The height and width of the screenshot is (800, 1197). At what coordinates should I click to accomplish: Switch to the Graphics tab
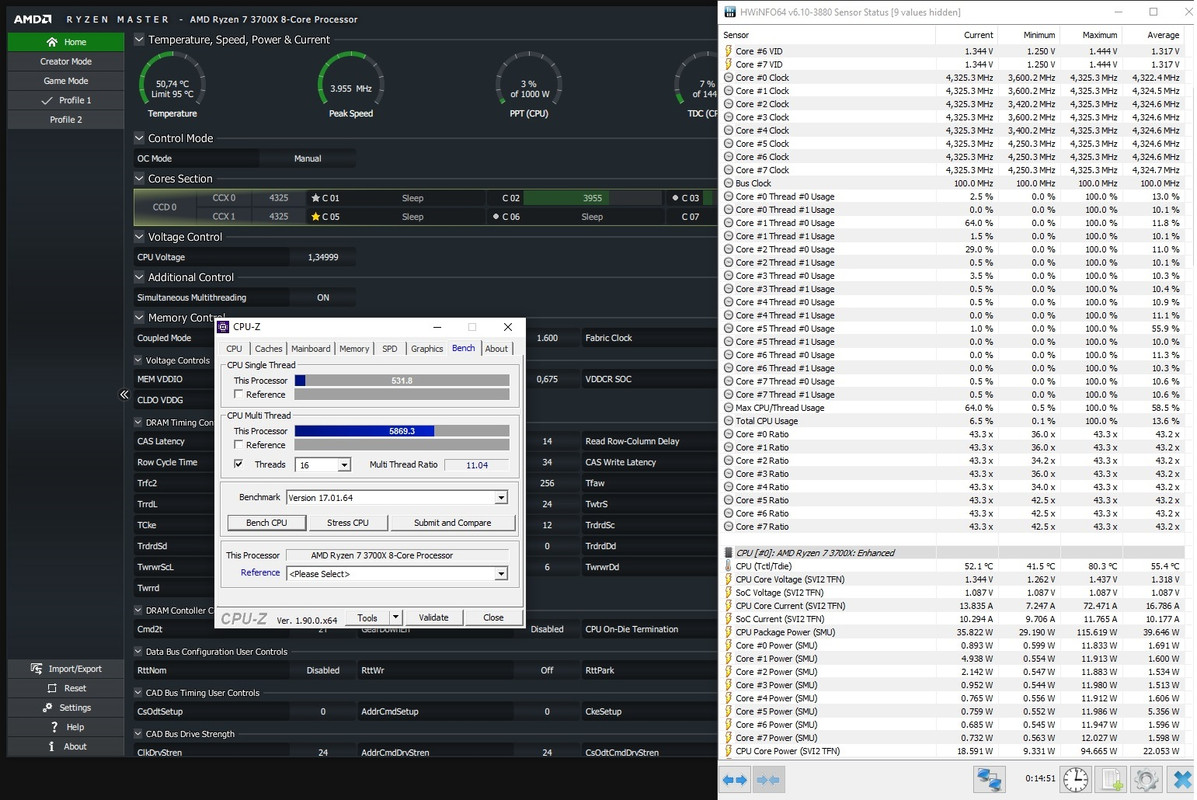click(x=427, y=349)
